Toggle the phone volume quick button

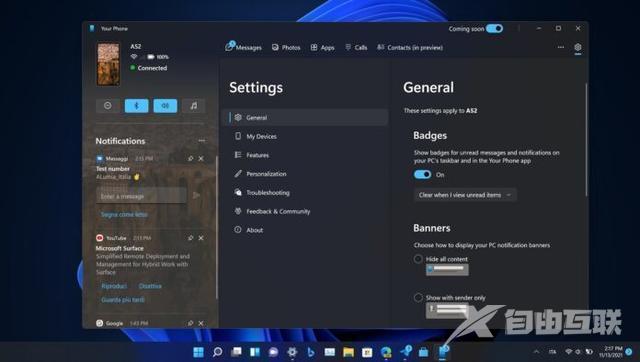[x=165, y=106]
